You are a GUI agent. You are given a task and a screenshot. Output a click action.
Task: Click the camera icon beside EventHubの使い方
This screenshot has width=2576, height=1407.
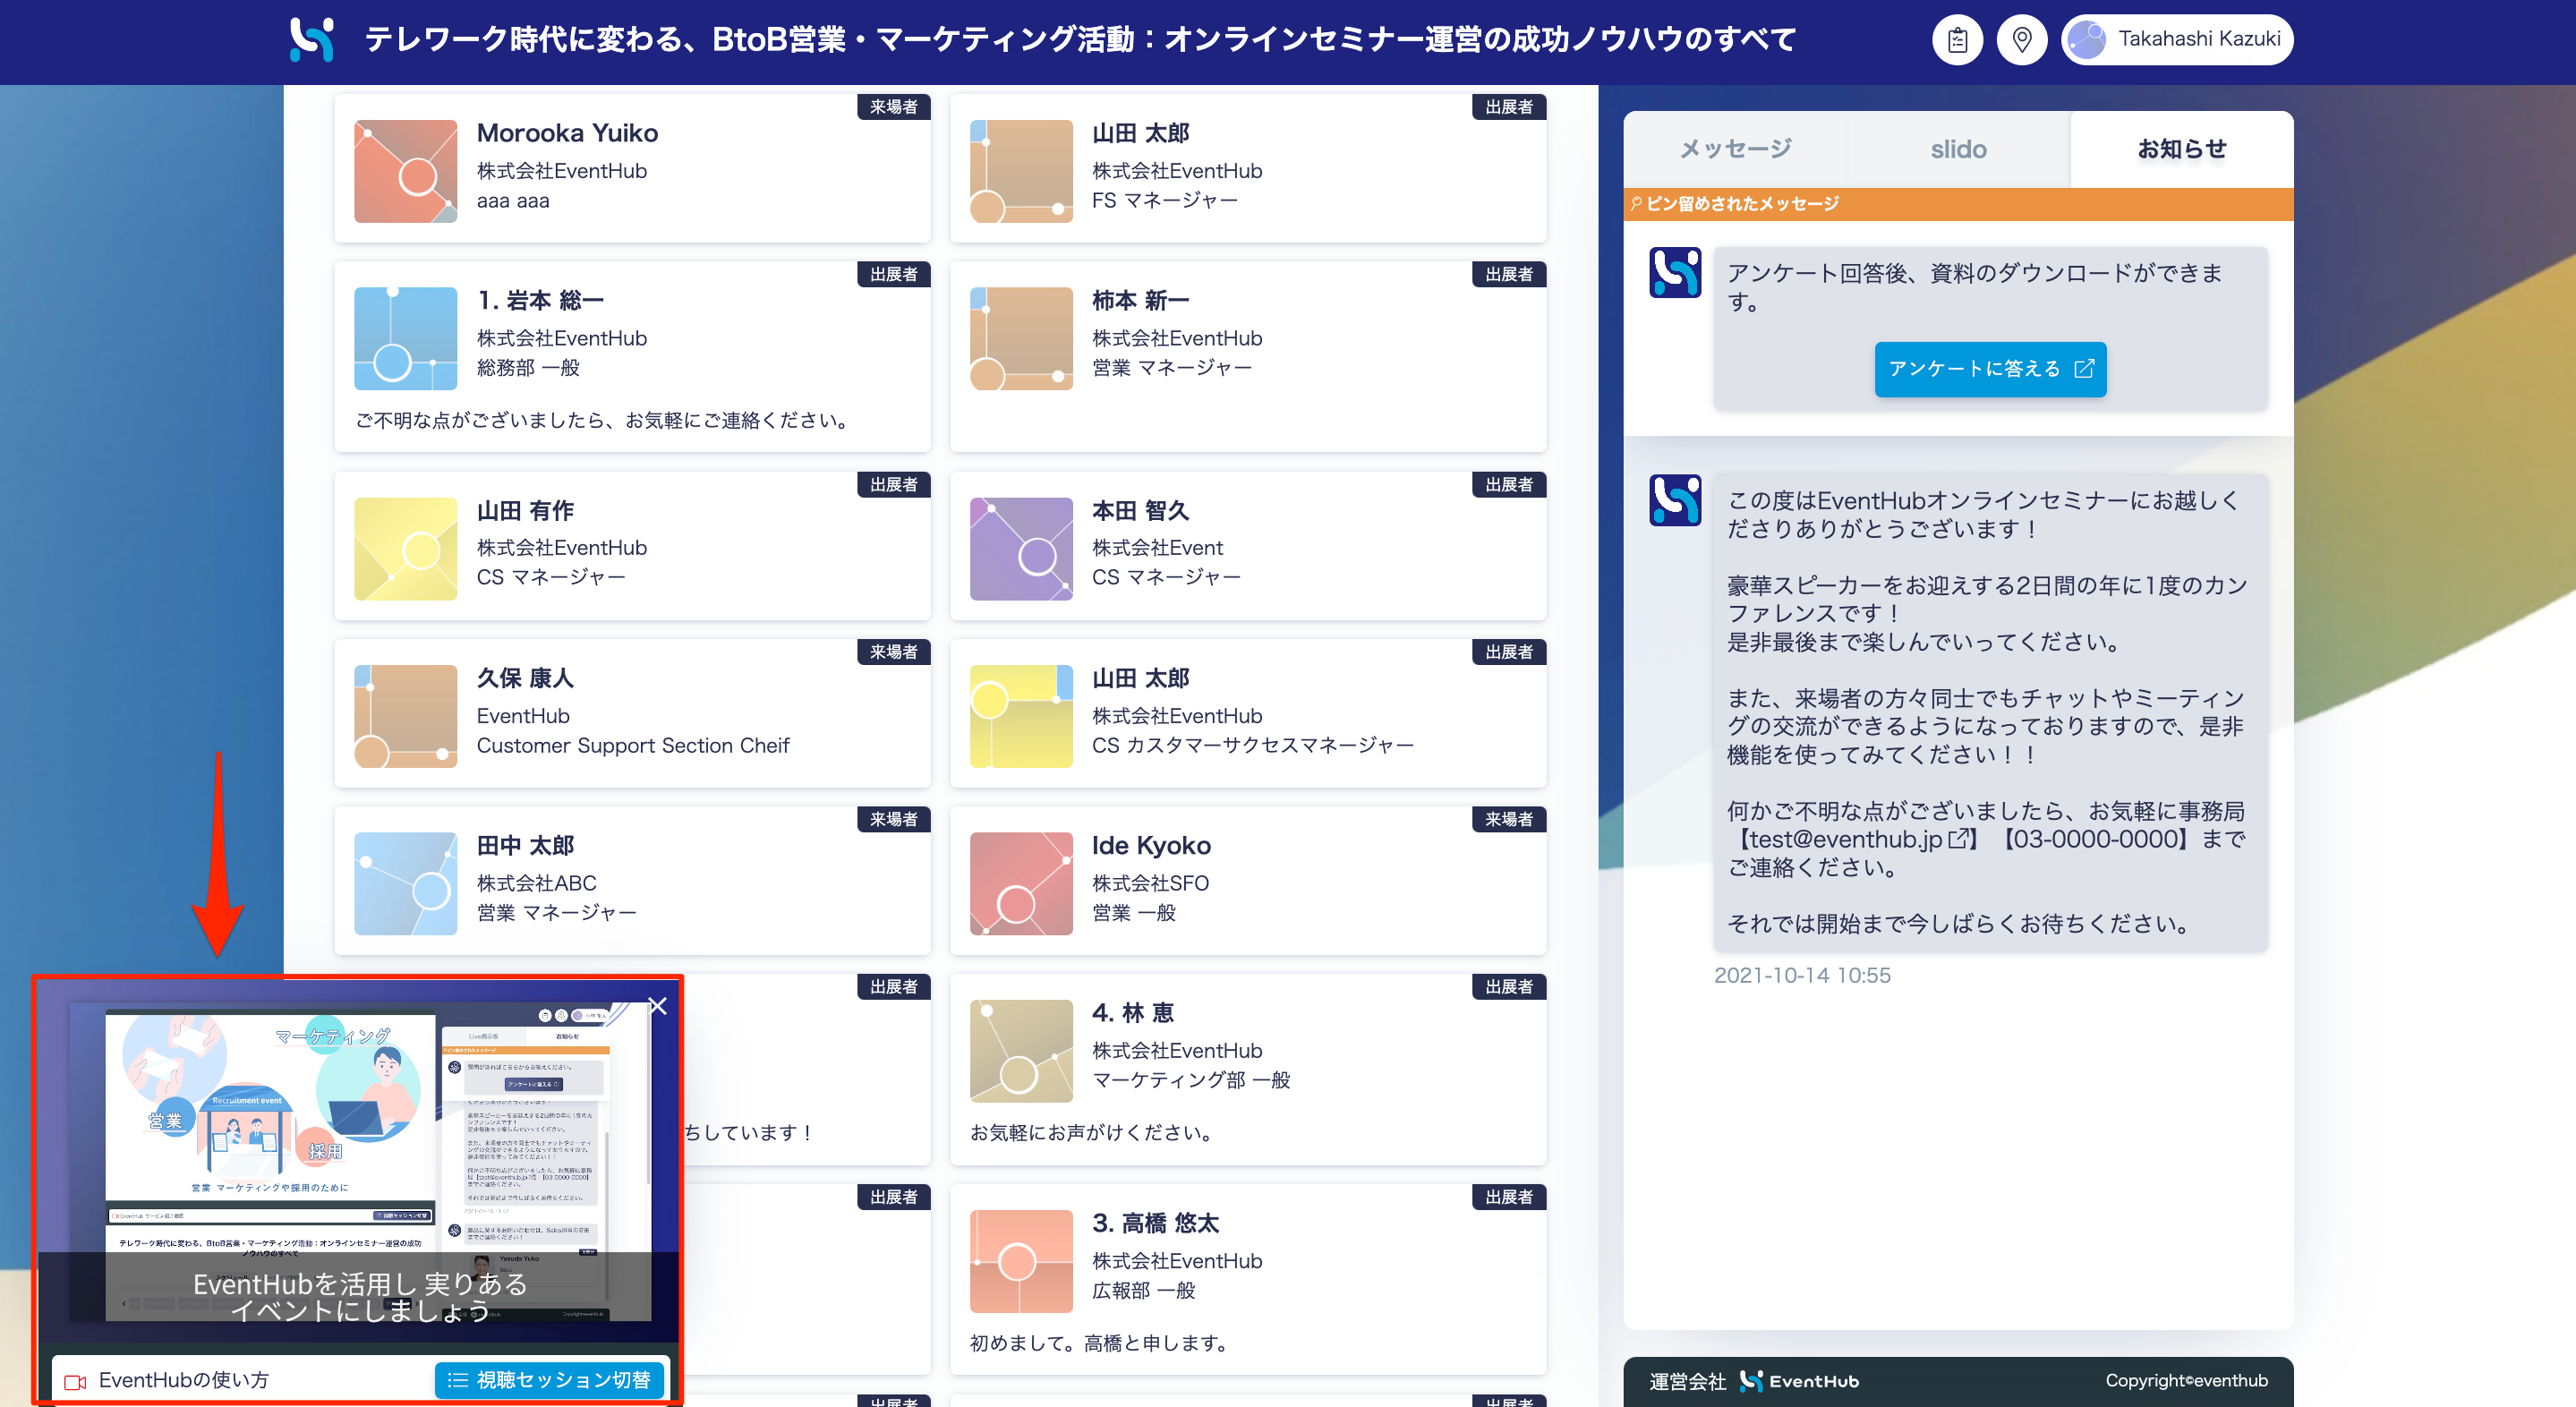[75, 1382]
